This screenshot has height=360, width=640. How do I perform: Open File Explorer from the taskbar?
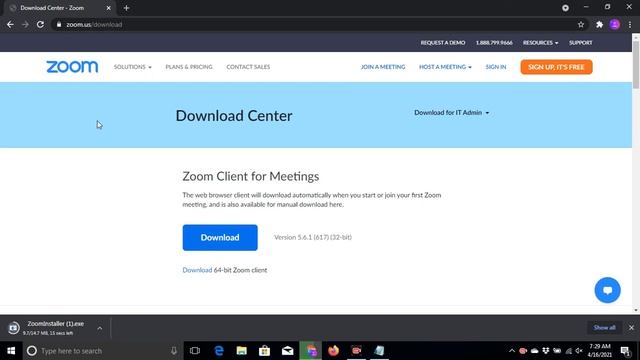point(242,351)
